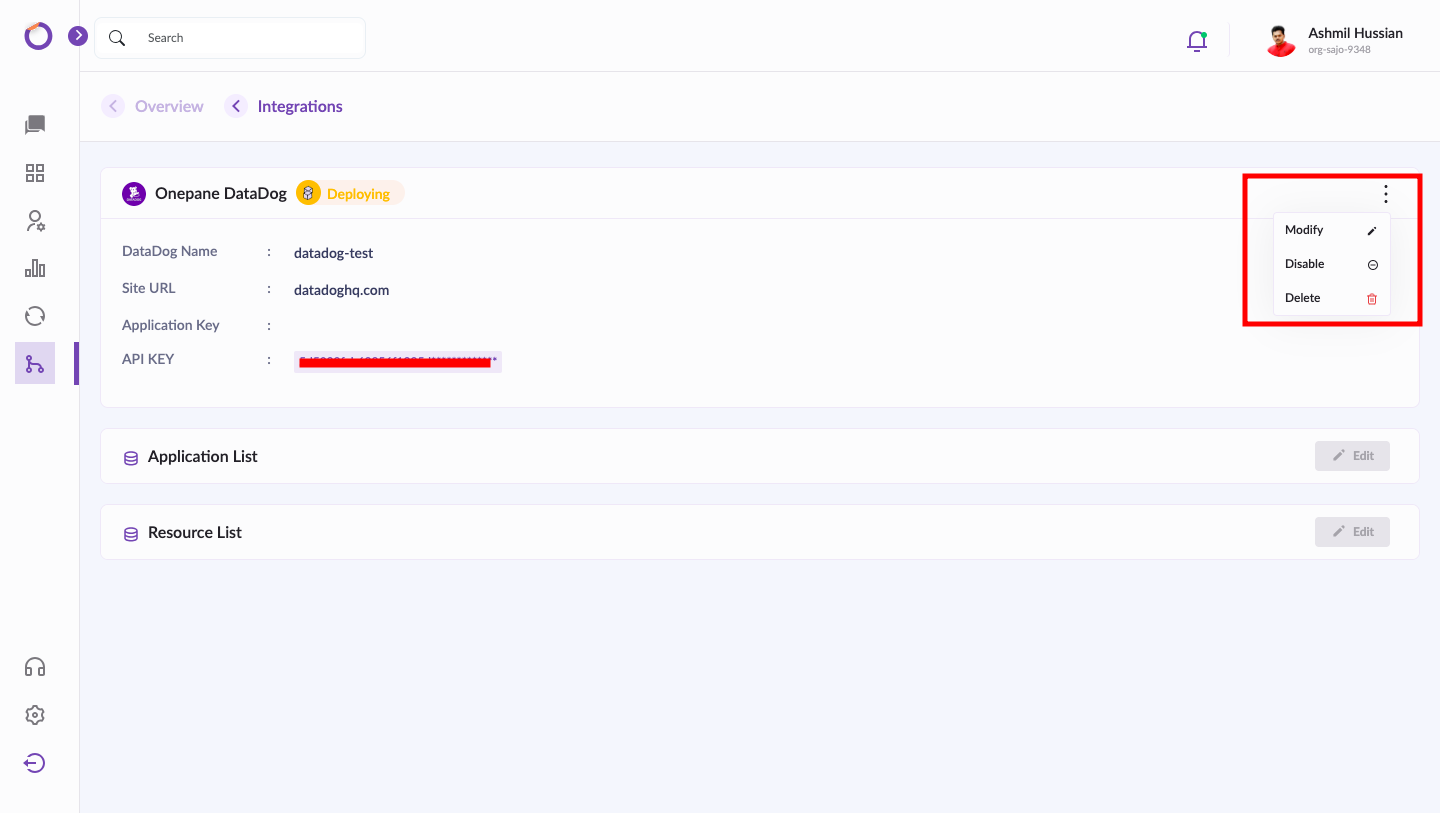
Task: Click the Application Key label
Action: [171, 325]
